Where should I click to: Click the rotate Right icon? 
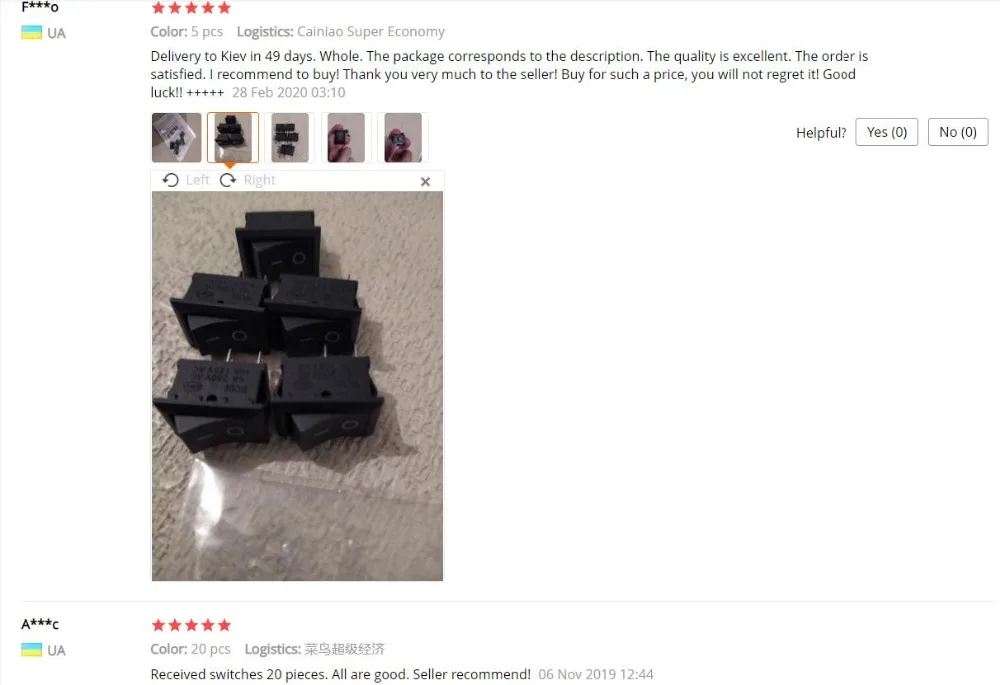[x=228, y=180]
